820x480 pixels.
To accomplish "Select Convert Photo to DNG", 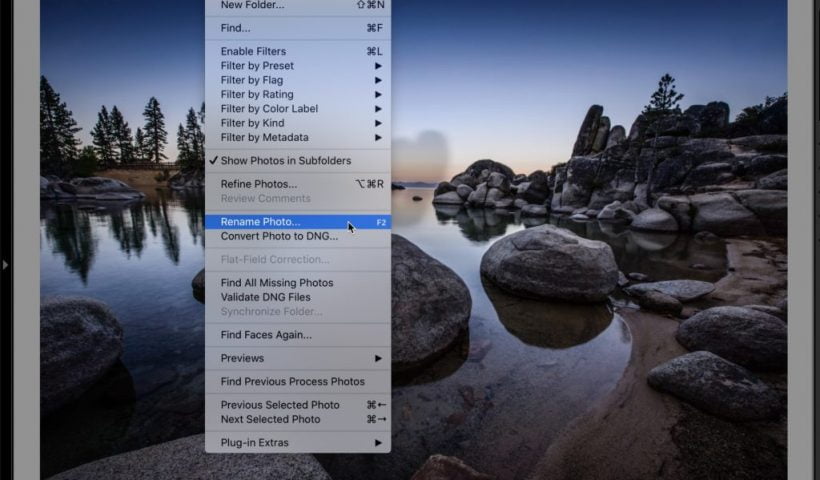I will (279, 236).
